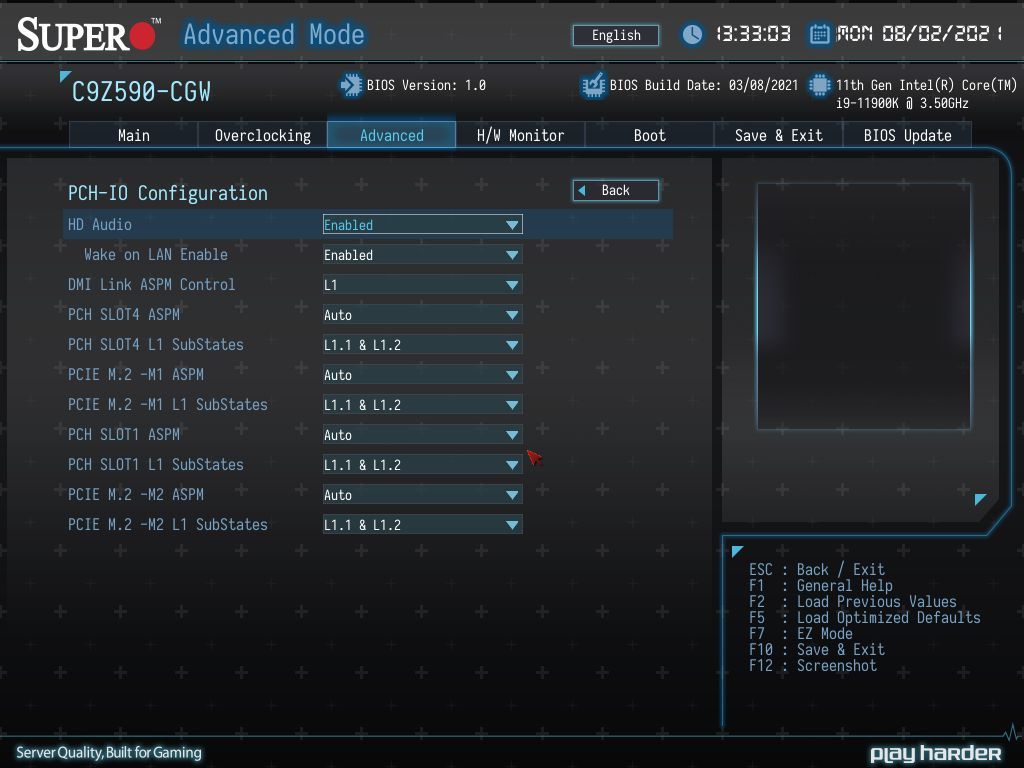Select the PCIE M.2 -M1 ASPM label
This screenshot has height=768, width=1024.
[x=136, y=375]
